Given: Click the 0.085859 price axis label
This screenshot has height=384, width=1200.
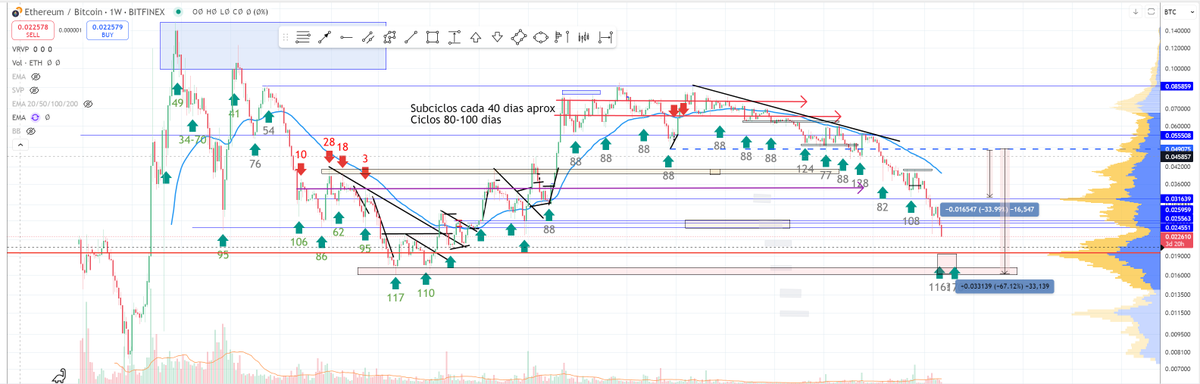Looking at the screenshot, I should (1178, 87).
